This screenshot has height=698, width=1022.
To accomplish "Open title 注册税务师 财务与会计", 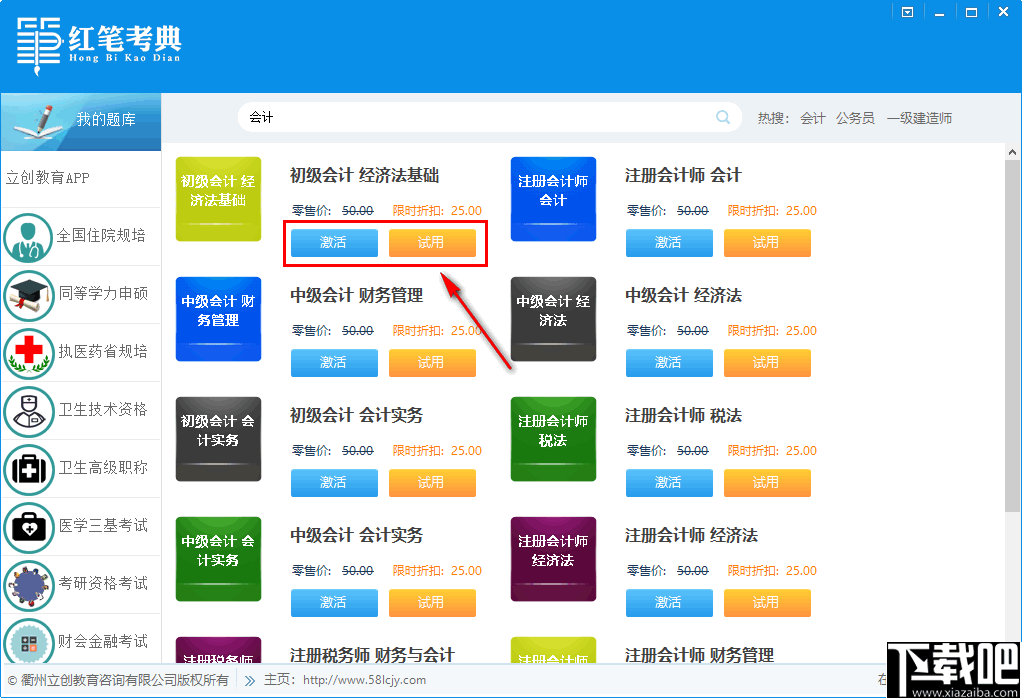I will point(372,655).
